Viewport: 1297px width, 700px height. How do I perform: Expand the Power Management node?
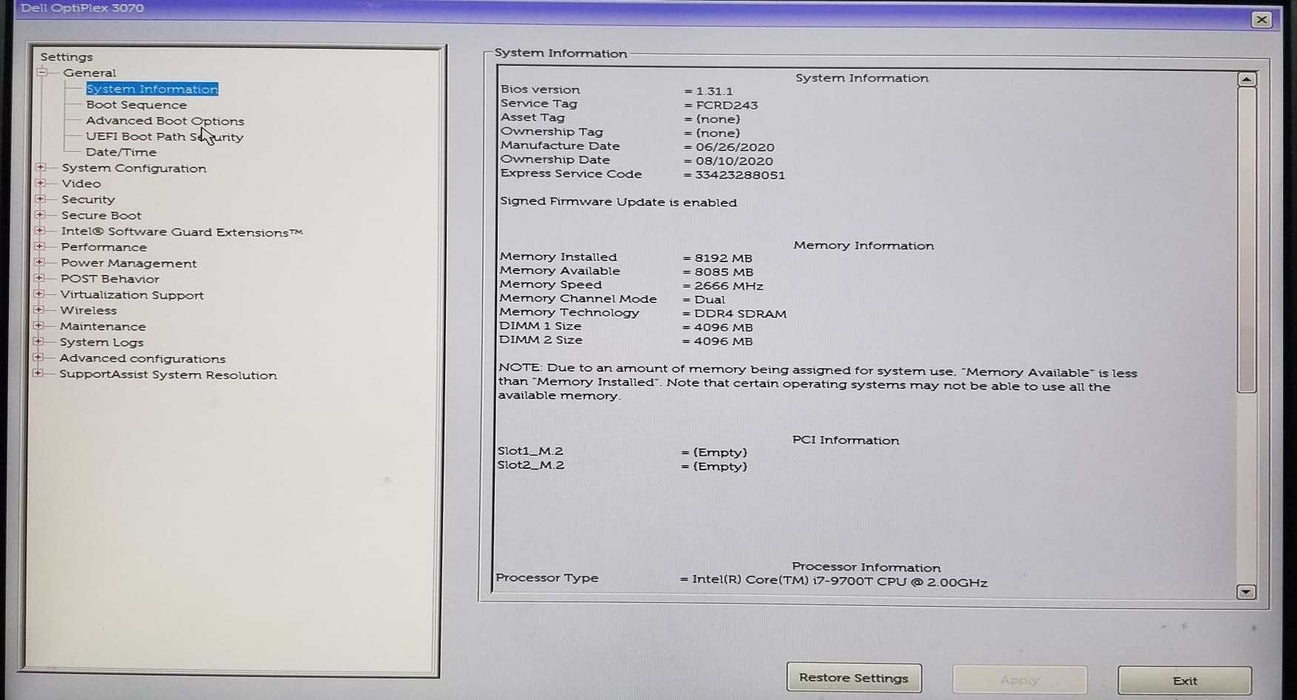pyautogui.click(x=40, y=263)
